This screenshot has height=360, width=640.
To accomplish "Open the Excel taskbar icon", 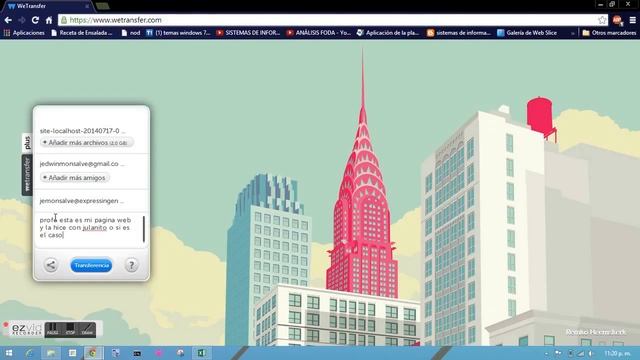I will pyautogui.click(x=201, y=353).
